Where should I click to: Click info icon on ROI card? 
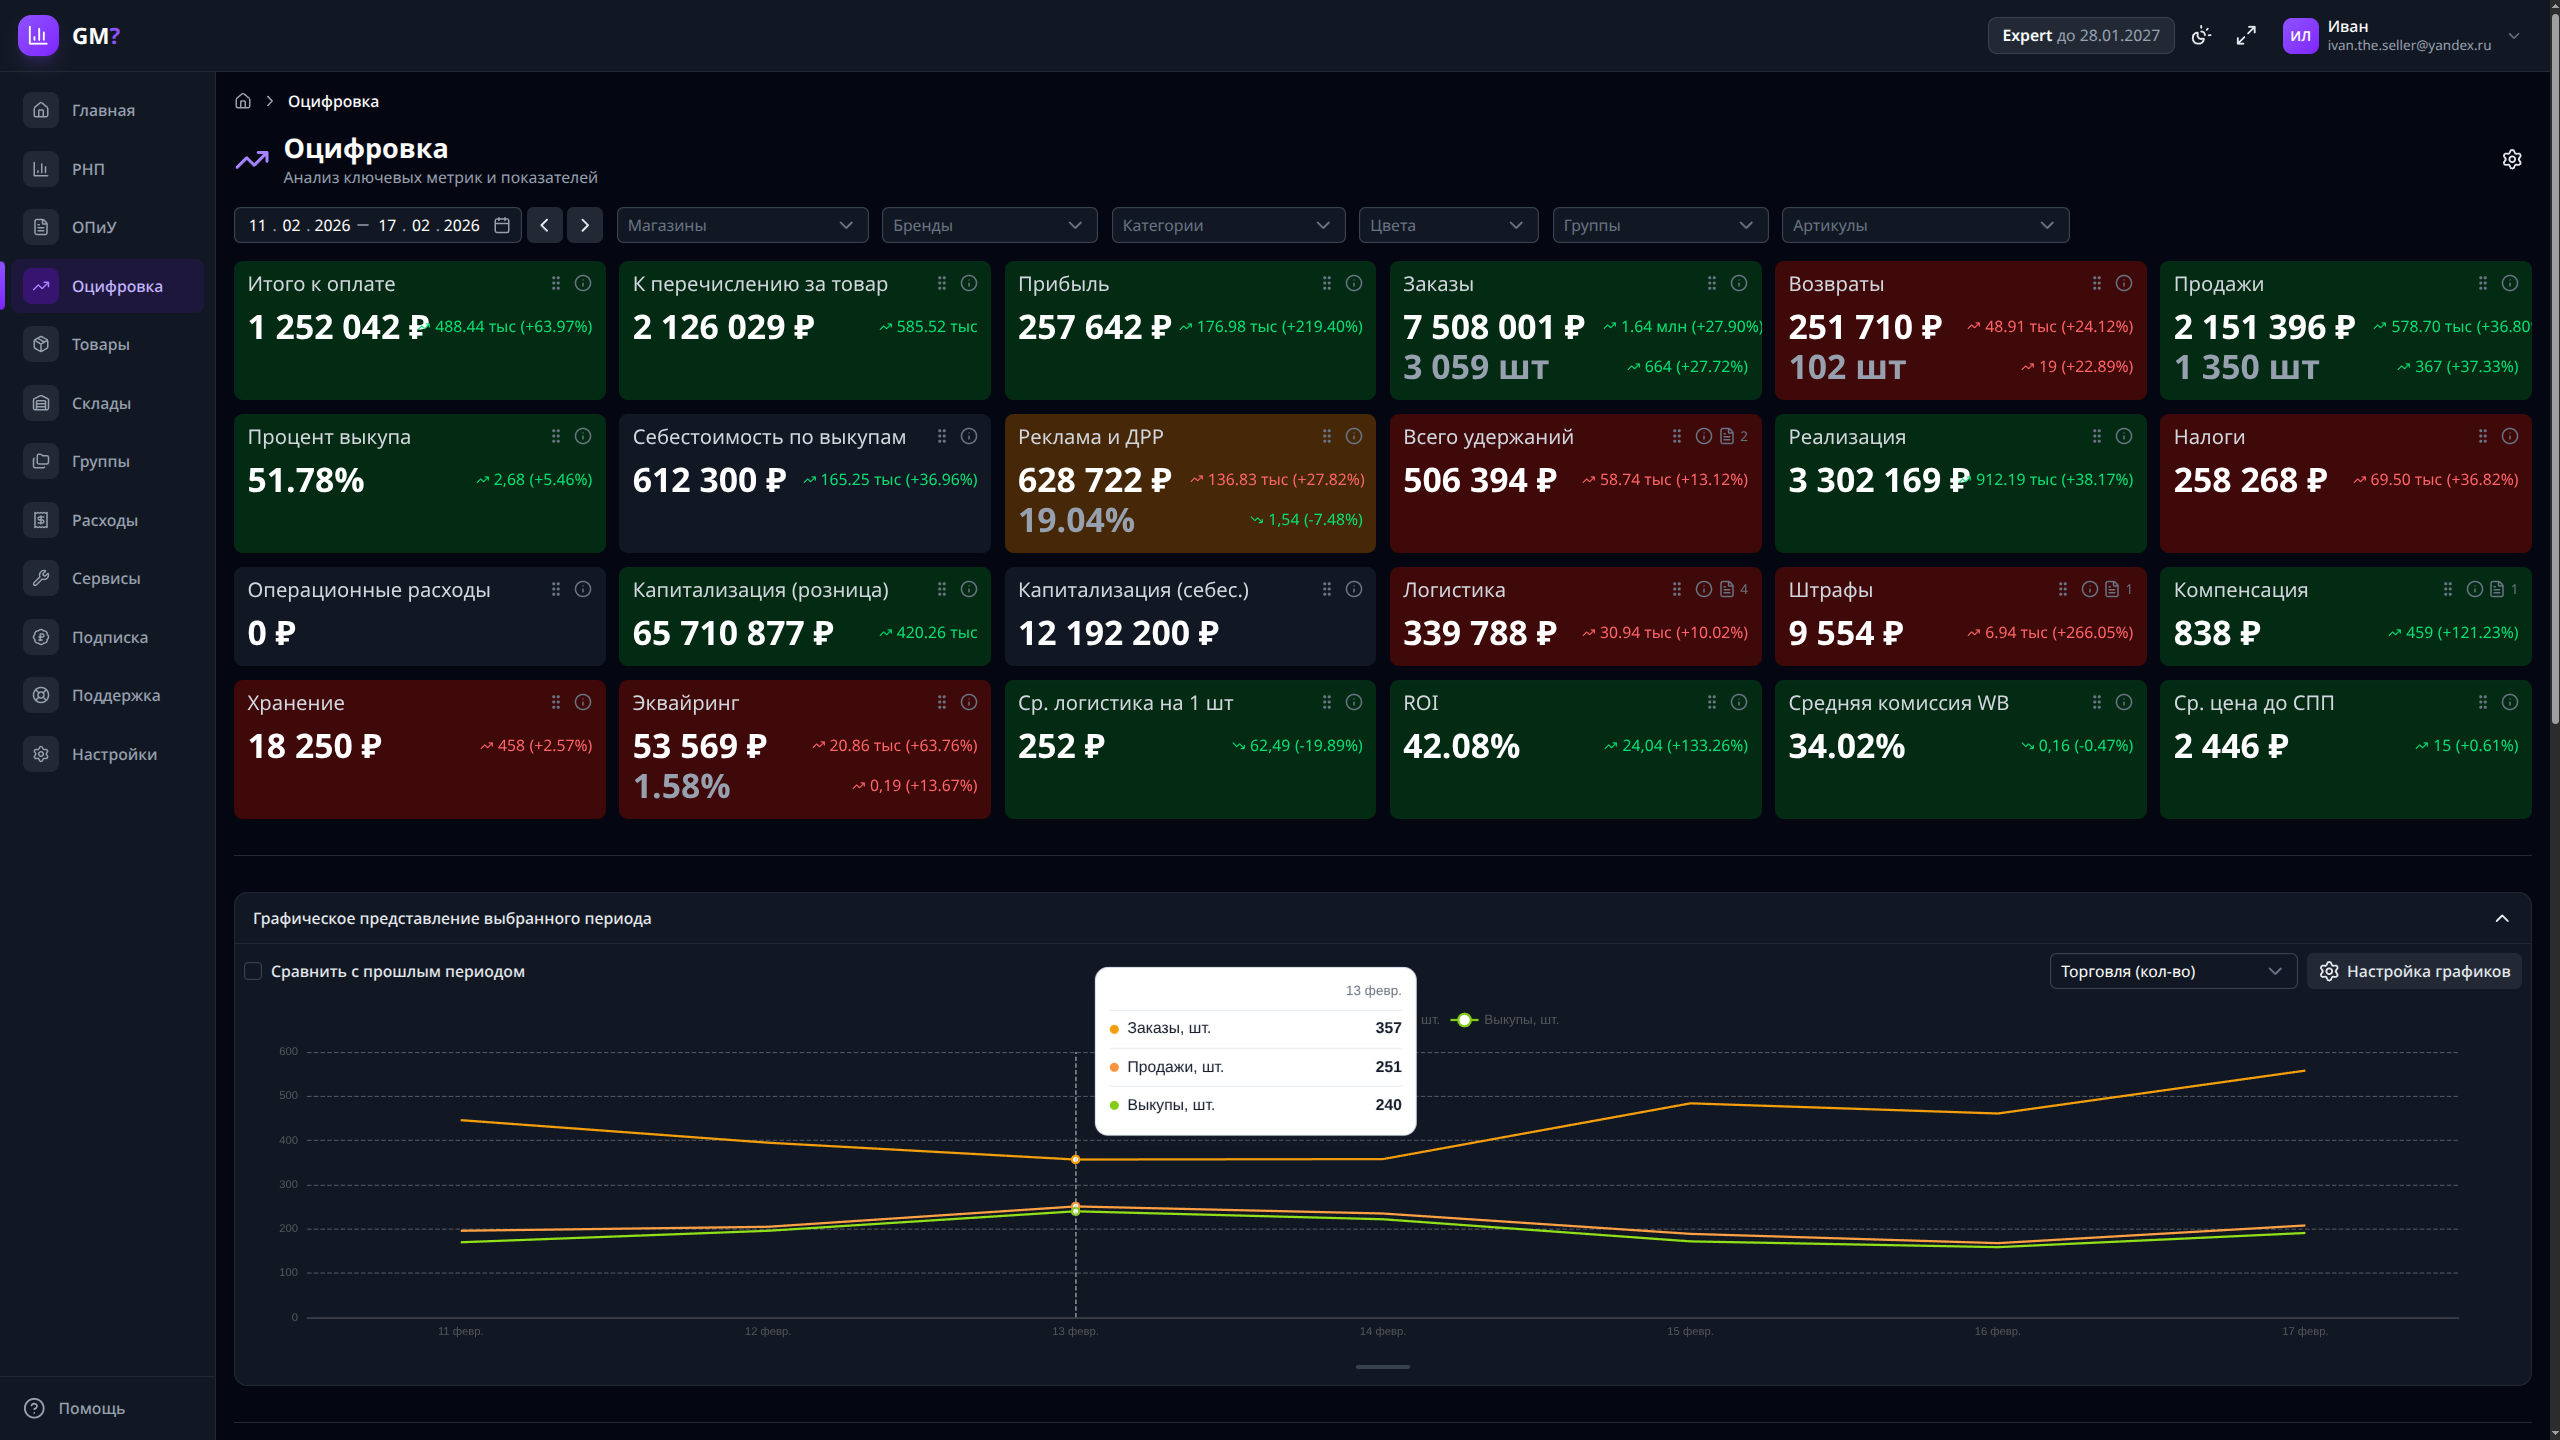pyautogui.click(x=1739, y=703)
